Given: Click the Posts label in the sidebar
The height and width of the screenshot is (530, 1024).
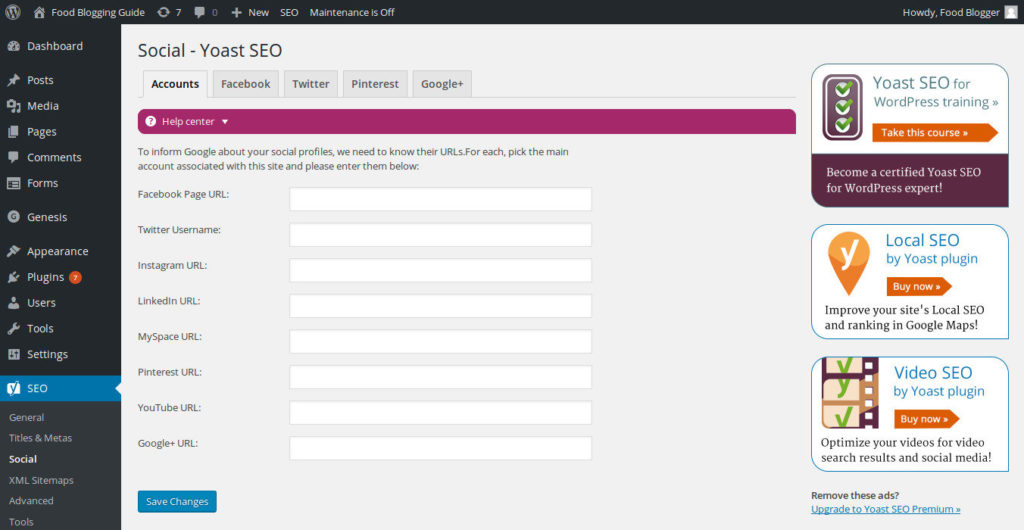Looking at the screenshot, I should tap(40, 80).
